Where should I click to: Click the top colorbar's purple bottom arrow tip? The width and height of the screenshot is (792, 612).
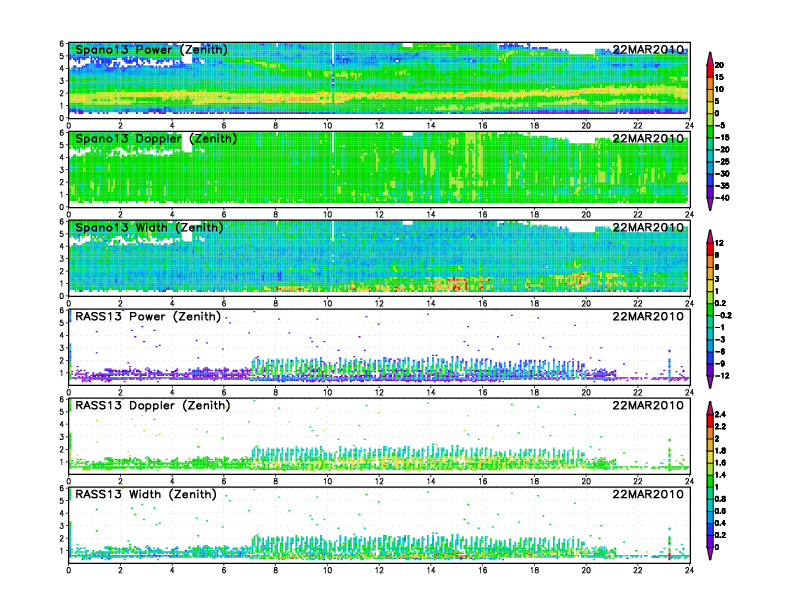[x=710, y=205]
